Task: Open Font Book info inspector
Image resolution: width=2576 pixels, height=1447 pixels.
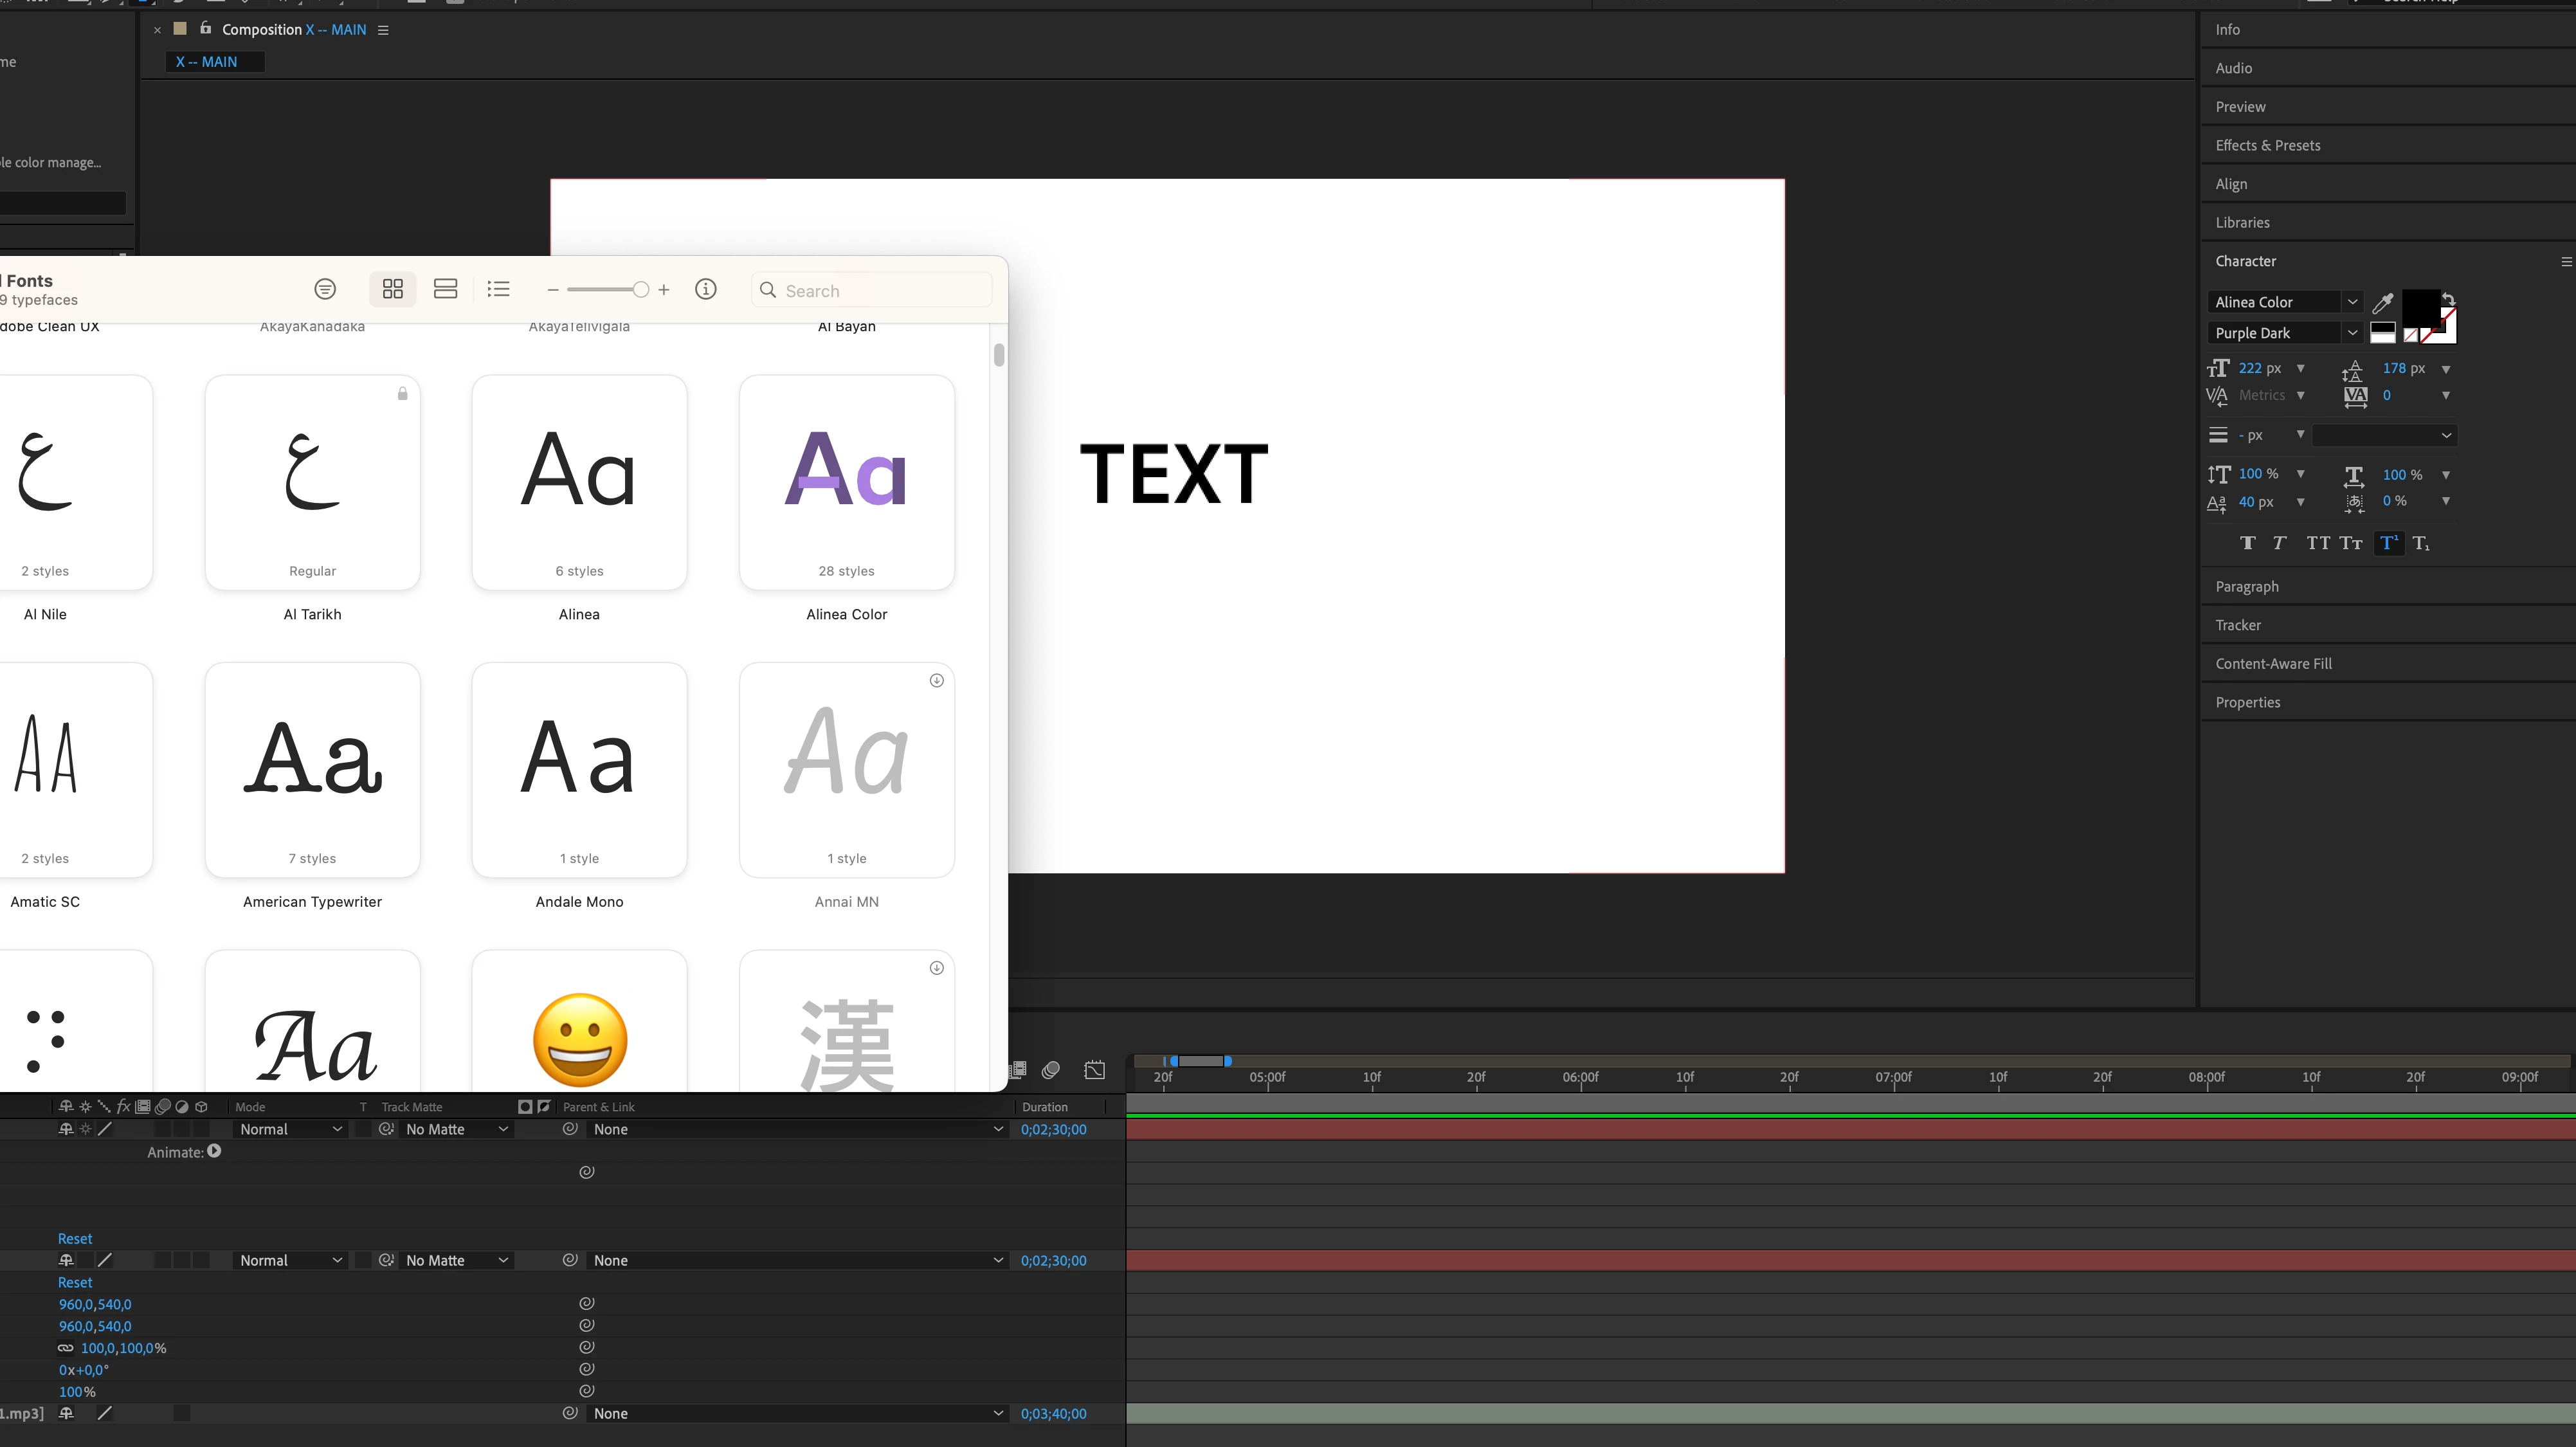Action: click(x=705, y=289)
